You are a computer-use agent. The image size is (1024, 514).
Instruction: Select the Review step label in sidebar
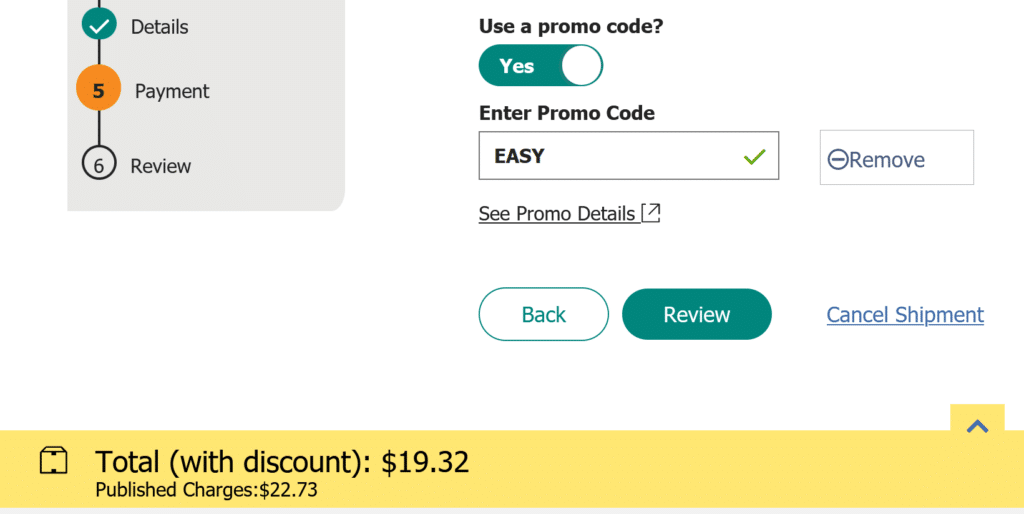coord(161,166)
